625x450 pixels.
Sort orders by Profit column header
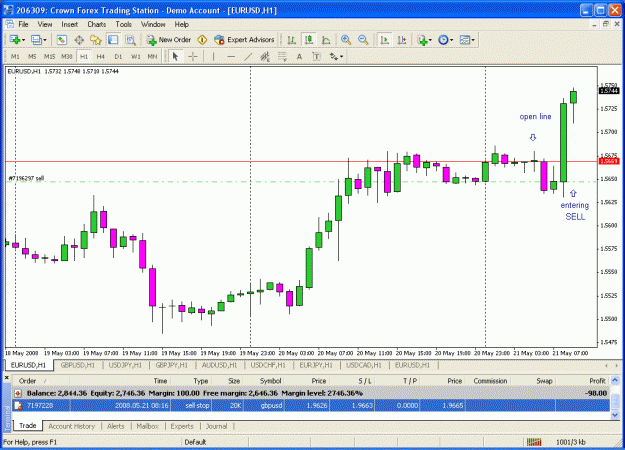[597, 381]
